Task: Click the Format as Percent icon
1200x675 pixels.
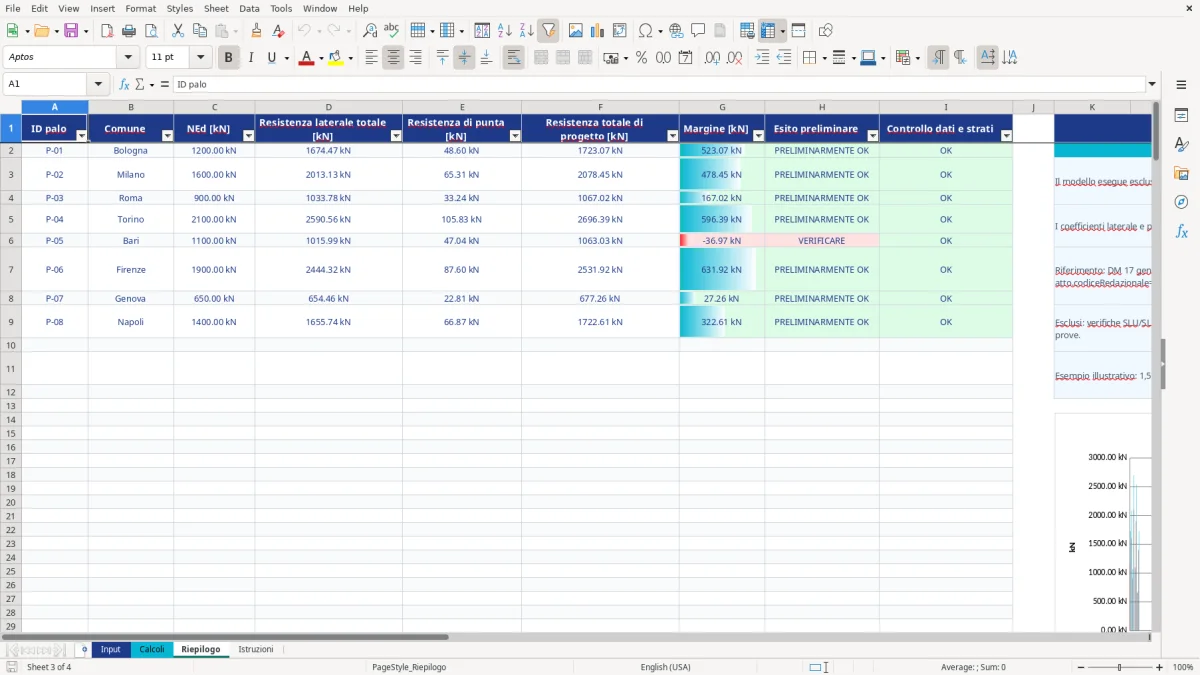Action: [x=641, y=58]
